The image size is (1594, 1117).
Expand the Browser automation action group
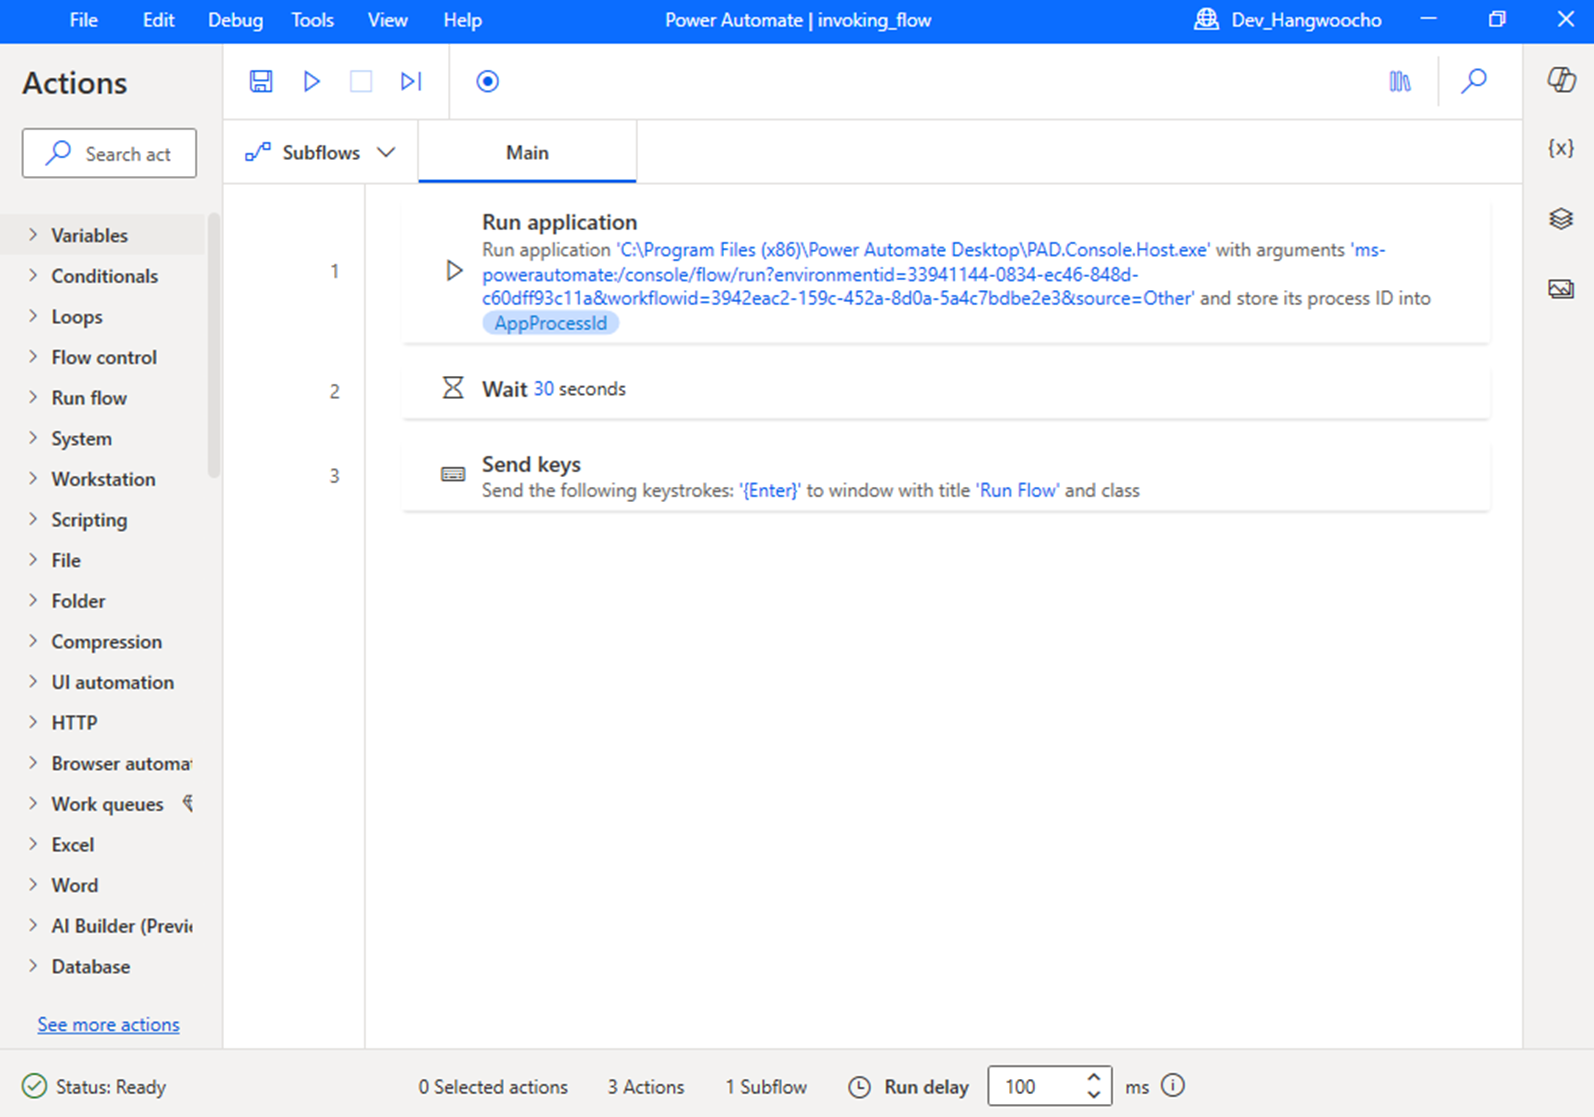point(33,763)
